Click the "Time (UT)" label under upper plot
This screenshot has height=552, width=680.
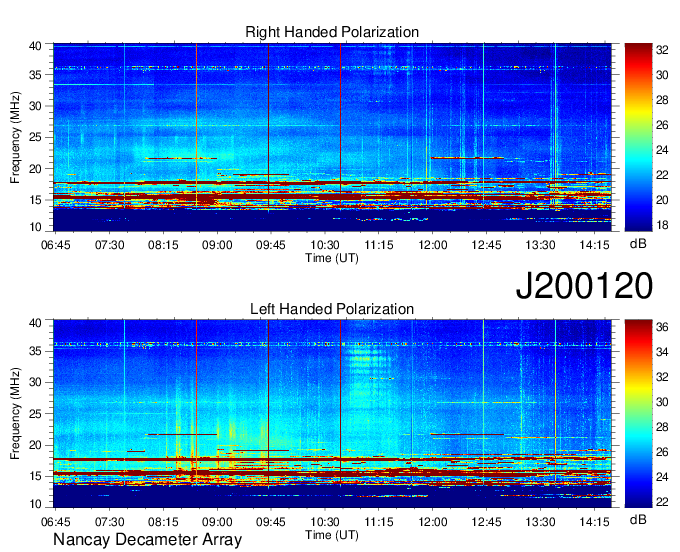pyautogui.click(x=332, y=258)
